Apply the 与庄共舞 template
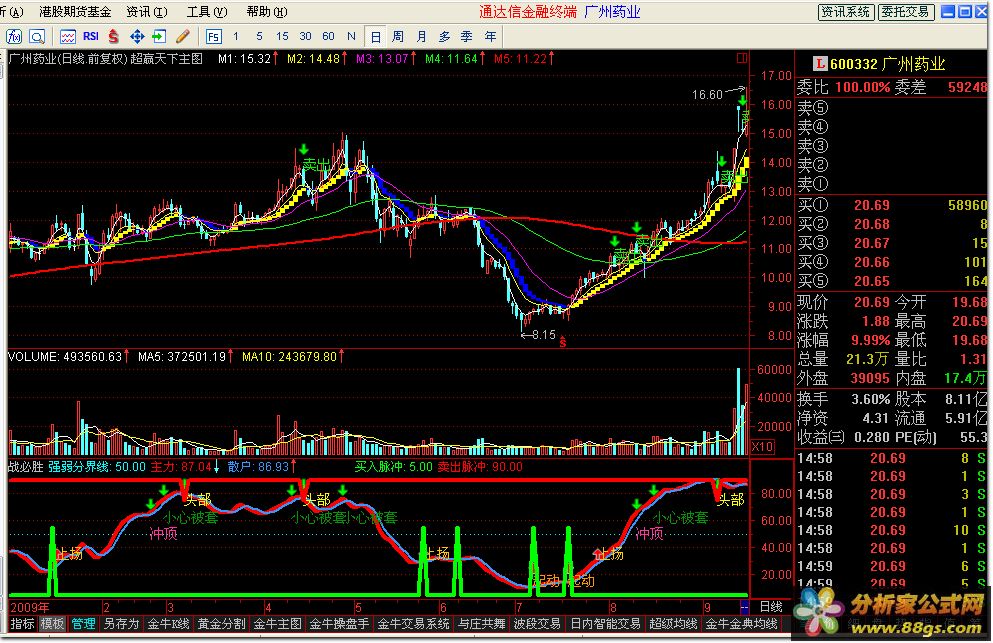 click(481, 624)
